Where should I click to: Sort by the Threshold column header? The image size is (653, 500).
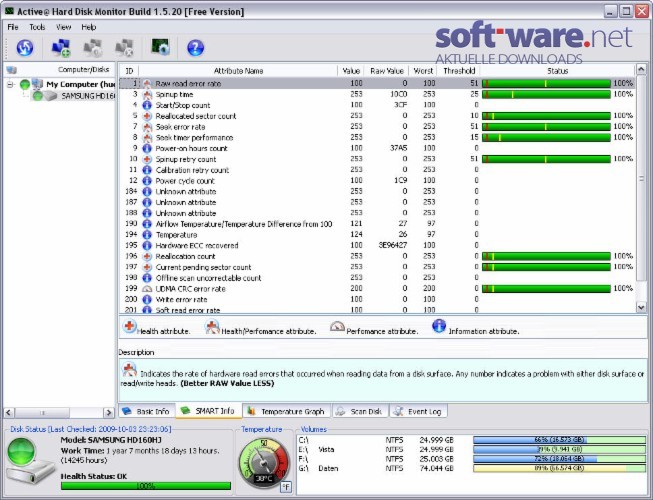(459, 71)
